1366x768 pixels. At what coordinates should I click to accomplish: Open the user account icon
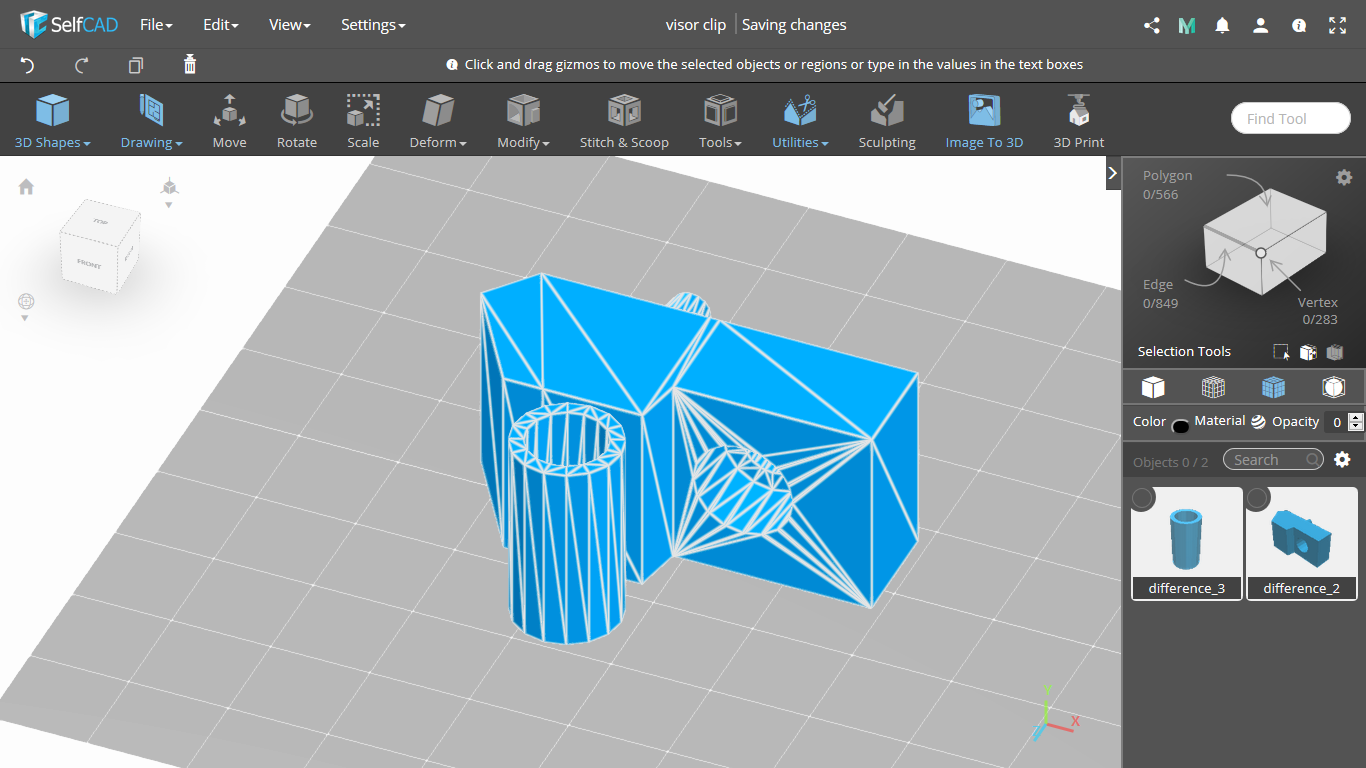(1261, 25)
